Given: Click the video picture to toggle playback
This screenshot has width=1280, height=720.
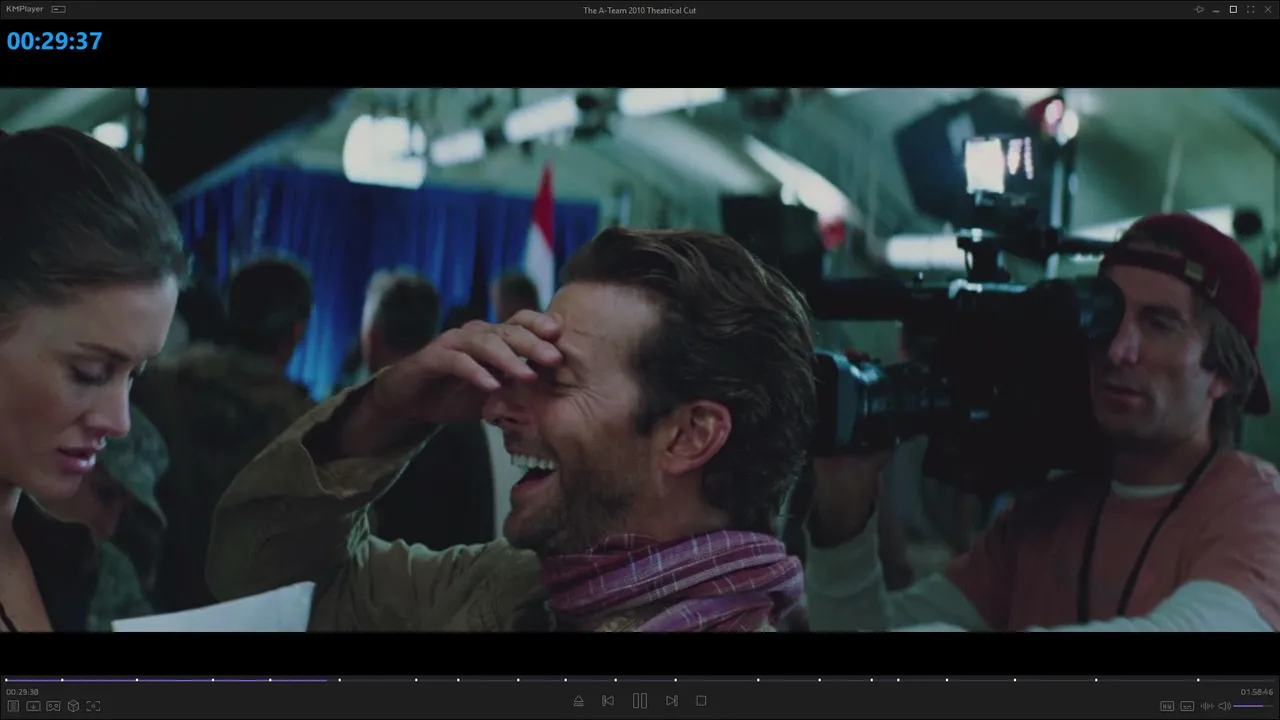Looking at the screenshot, I should (640, 360).
